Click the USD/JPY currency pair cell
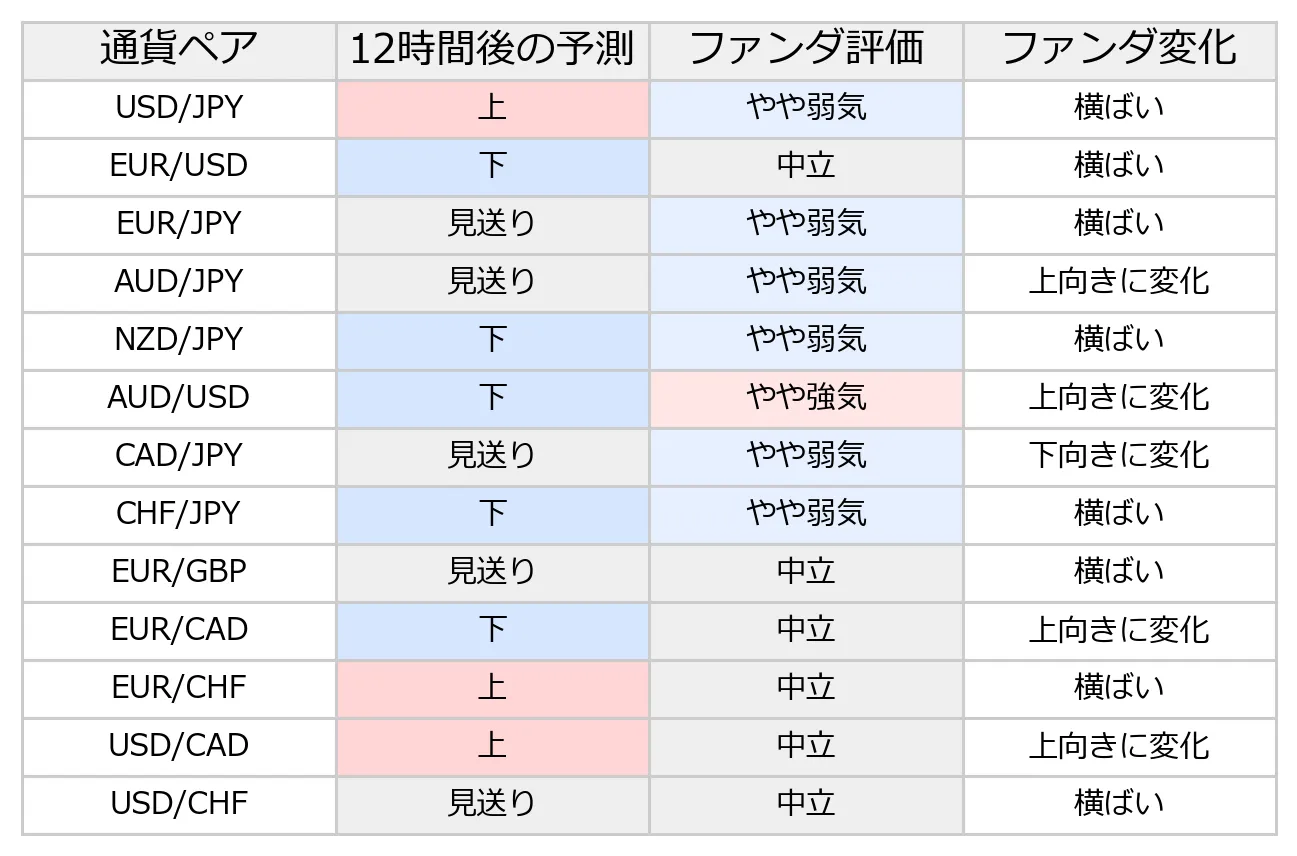 [179, 108]
